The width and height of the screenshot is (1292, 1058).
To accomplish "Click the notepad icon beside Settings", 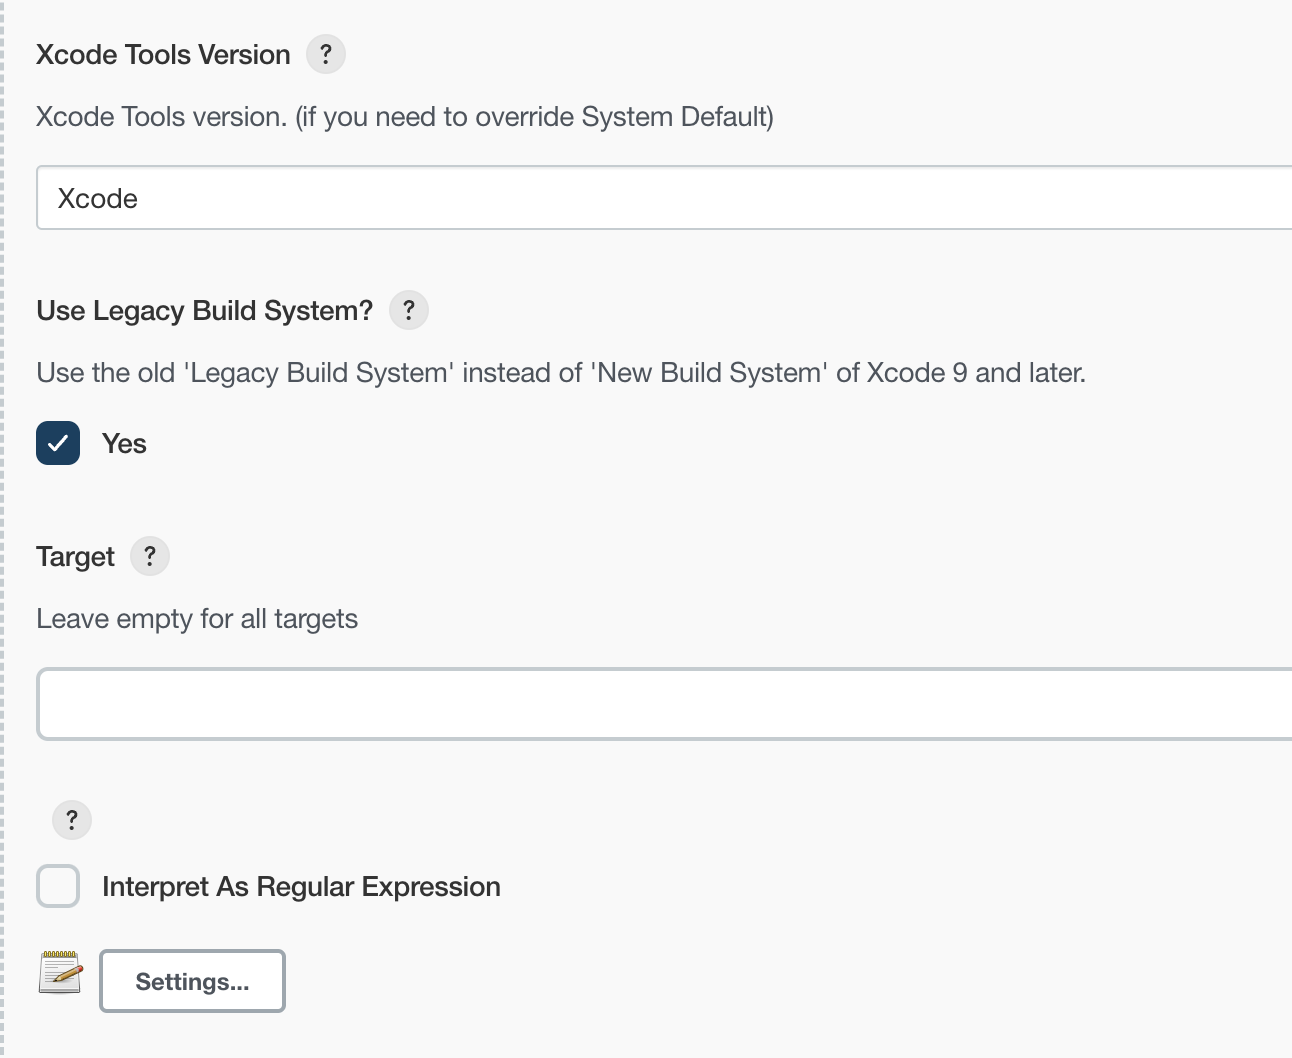I will (x=60, y=973).
